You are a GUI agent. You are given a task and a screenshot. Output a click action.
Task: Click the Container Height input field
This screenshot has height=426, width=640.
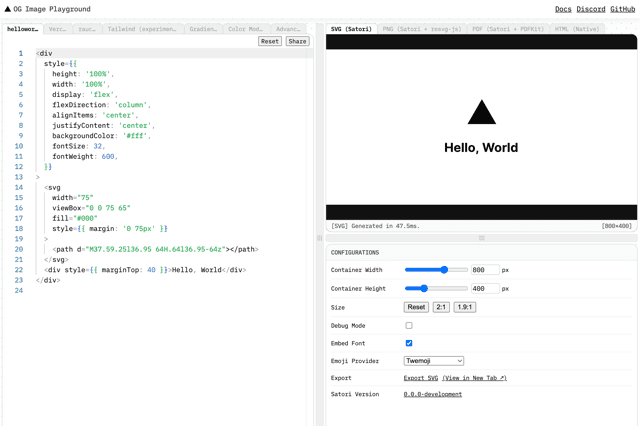point(484,288)
